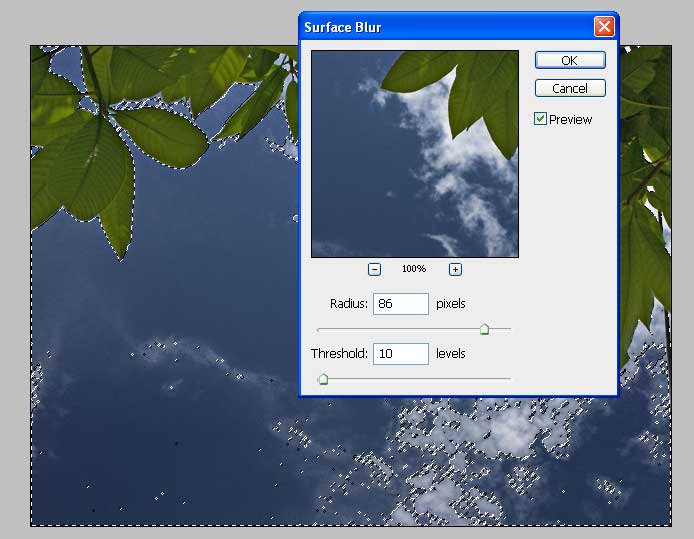Click the blur preview thumbnail
This screenshot has width=694, height=539.
coord(415,154)
